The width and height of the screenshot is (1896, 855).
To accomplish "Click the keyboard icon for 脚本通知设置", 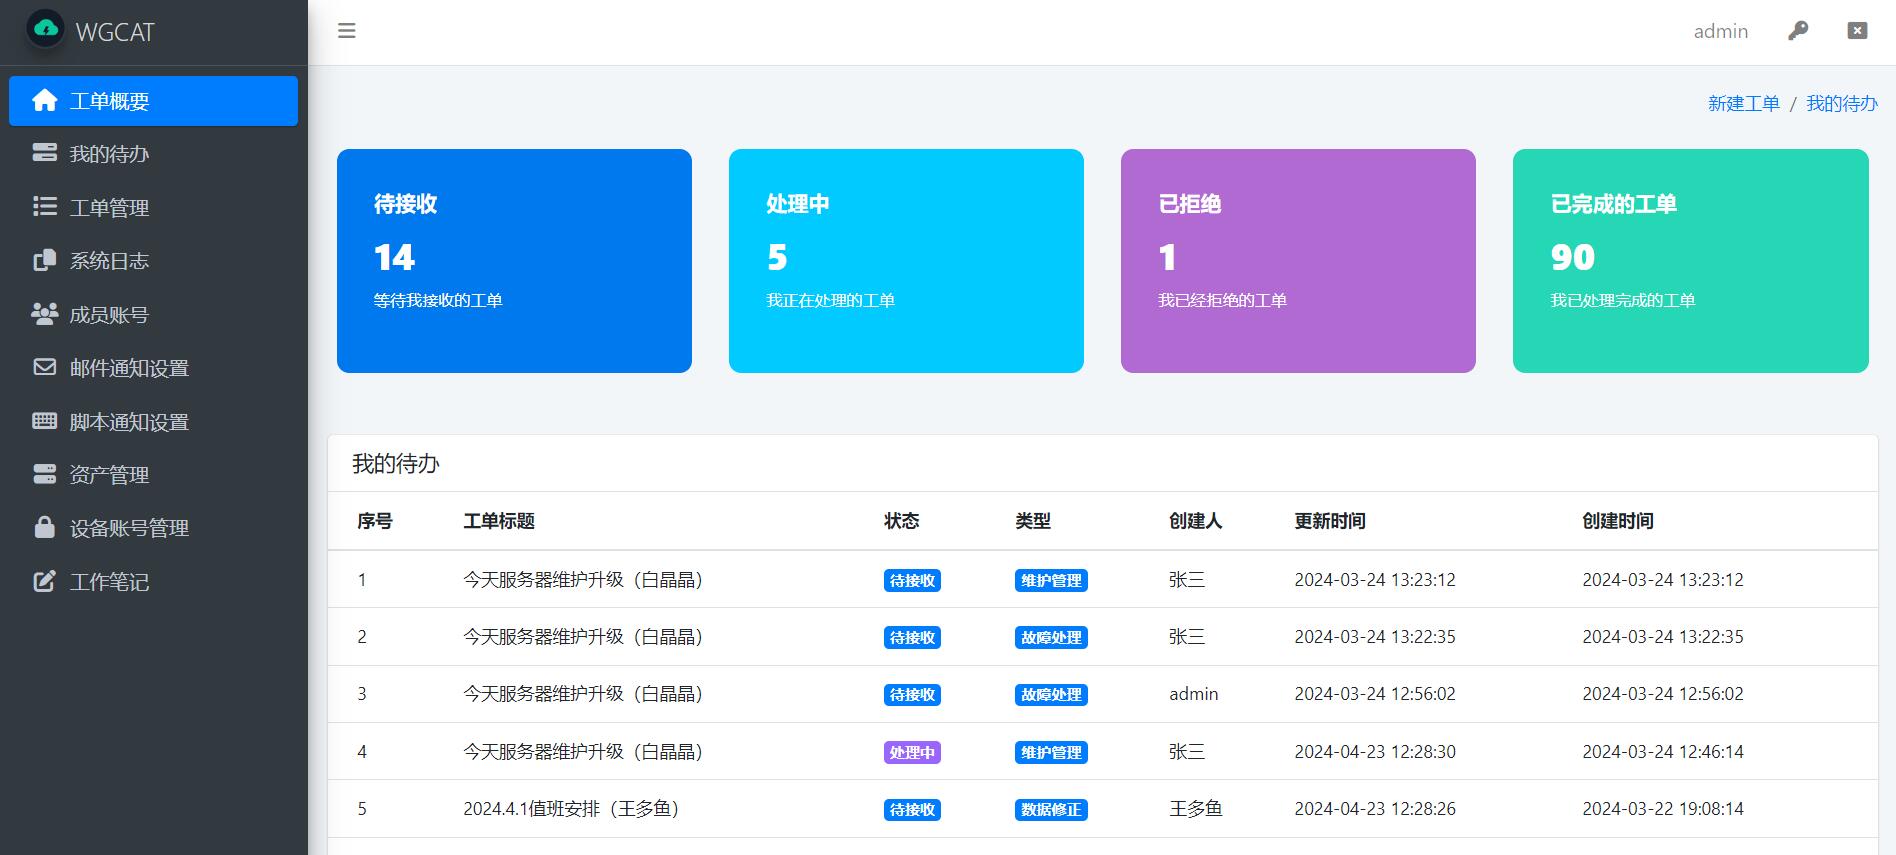I will point(45,421).
